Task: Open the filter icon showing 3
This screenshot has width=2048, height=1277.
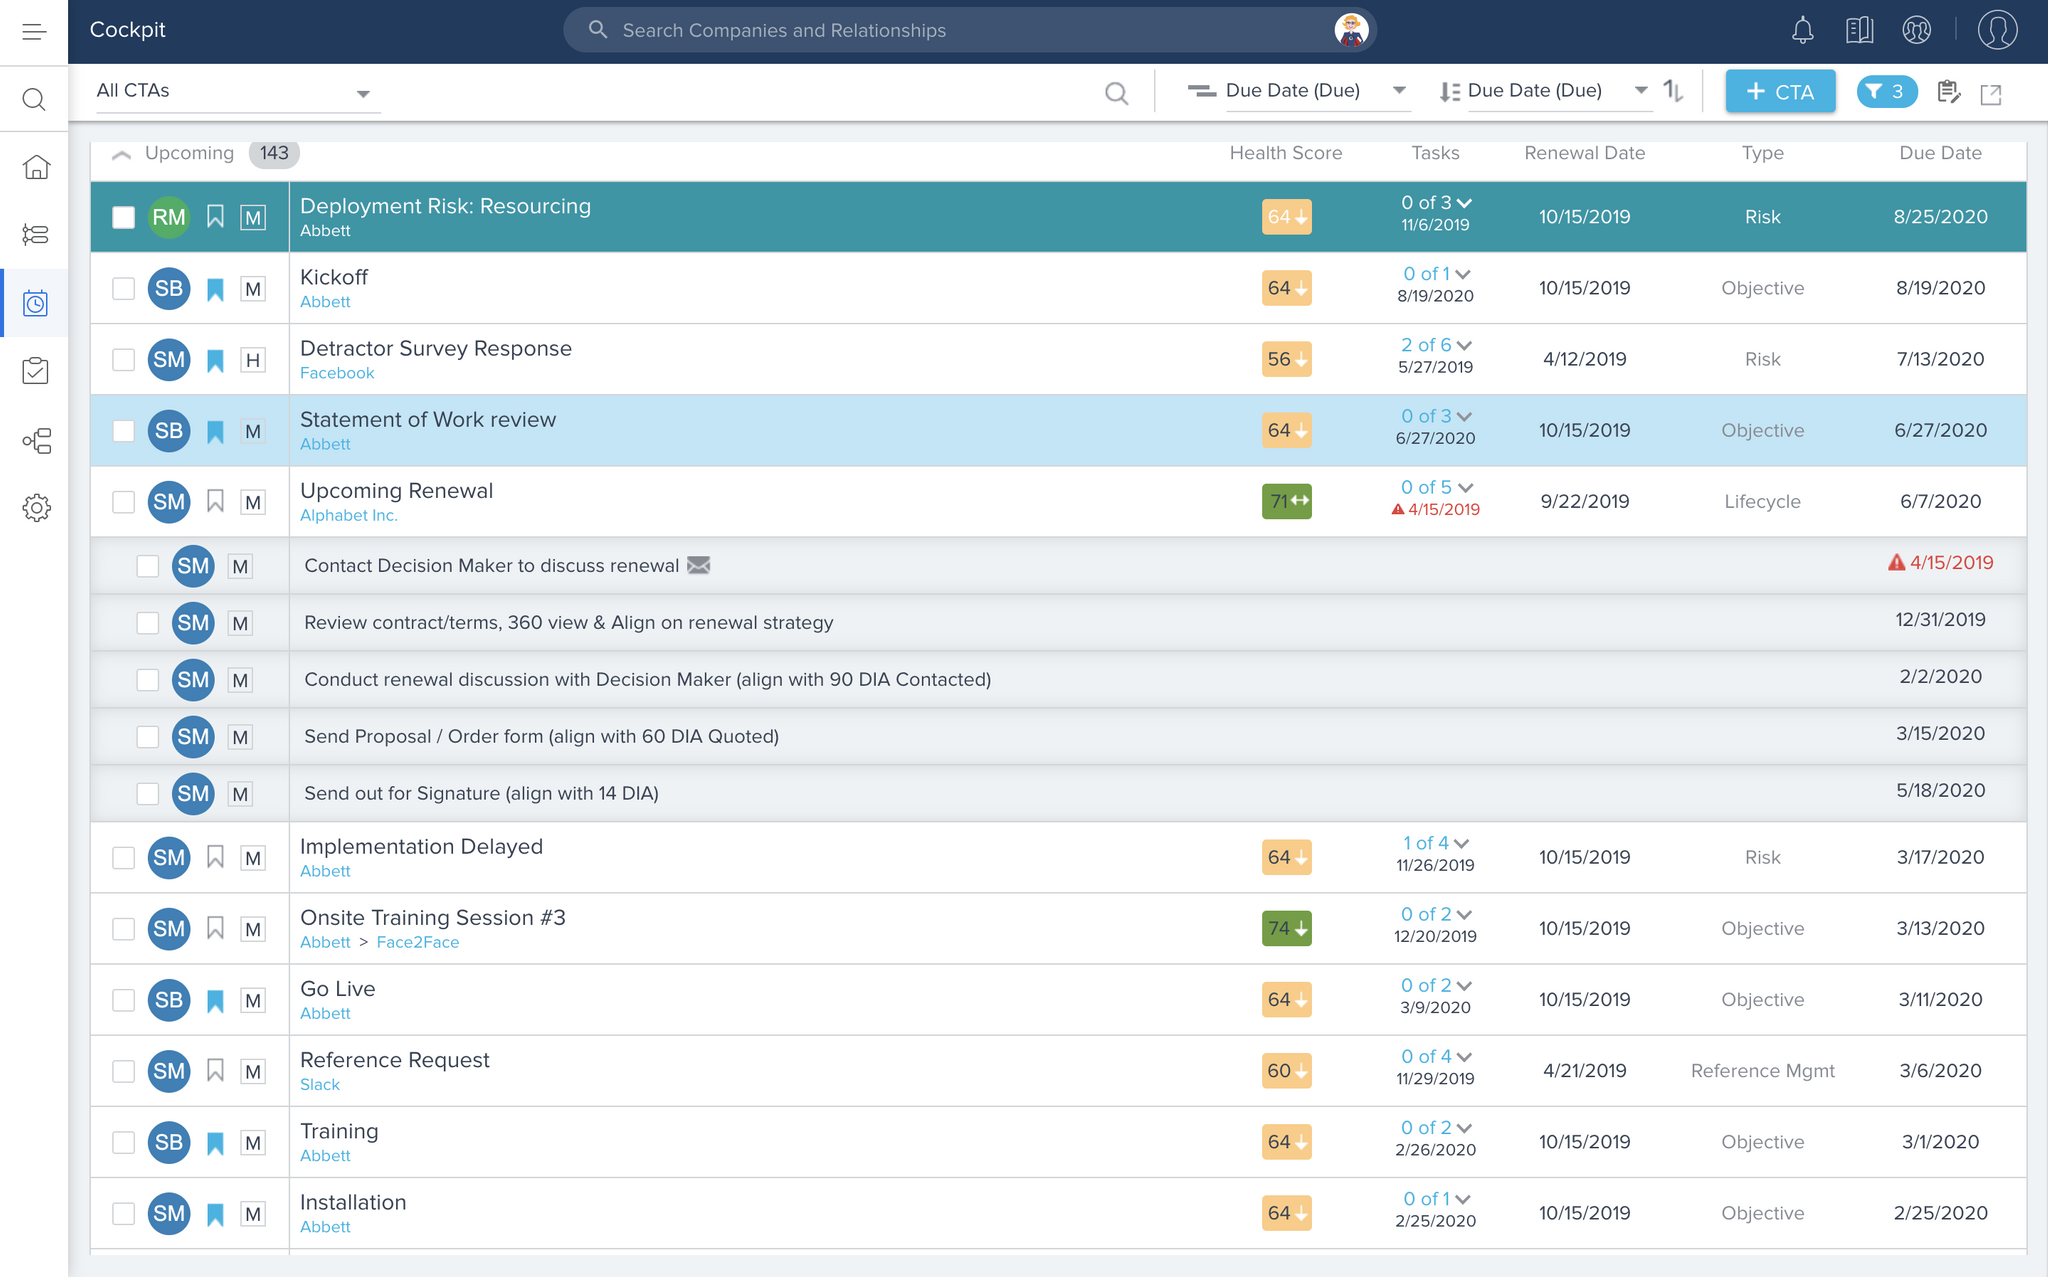Action: 1886,92
